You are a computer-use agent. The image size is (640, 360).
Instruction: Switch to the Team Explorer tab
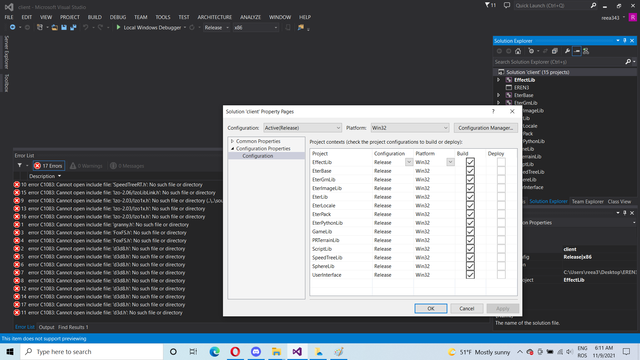tap(587, 202)
